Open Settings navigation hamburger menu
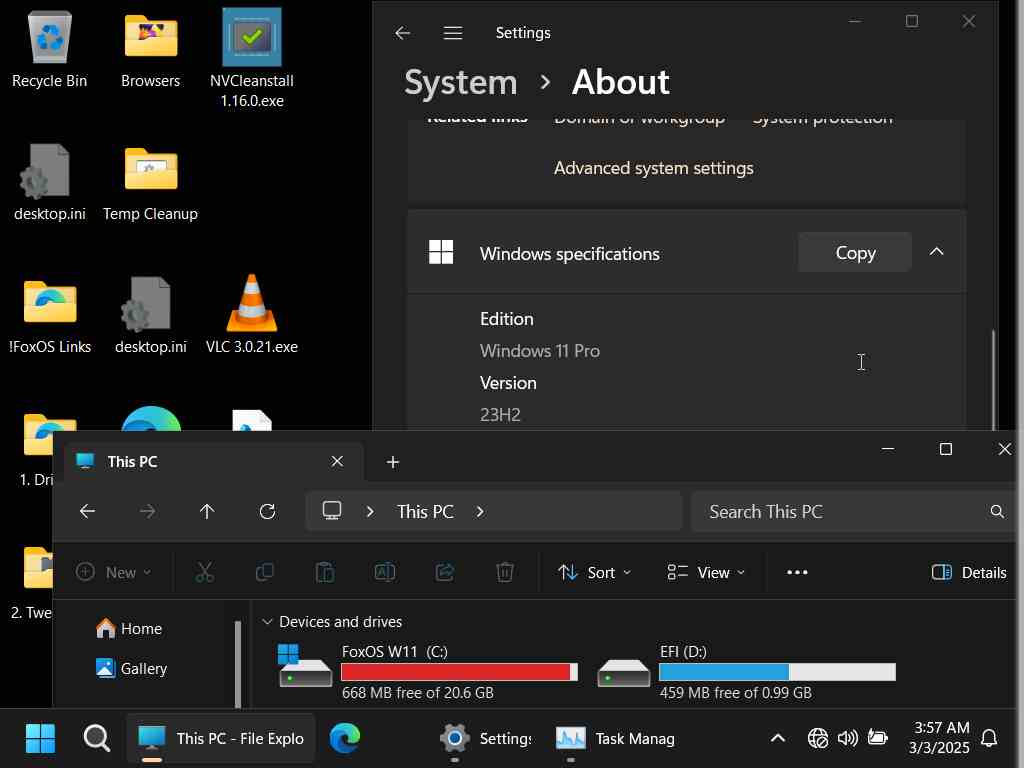The image size is (1024, 768). click(x=453, y=33)
